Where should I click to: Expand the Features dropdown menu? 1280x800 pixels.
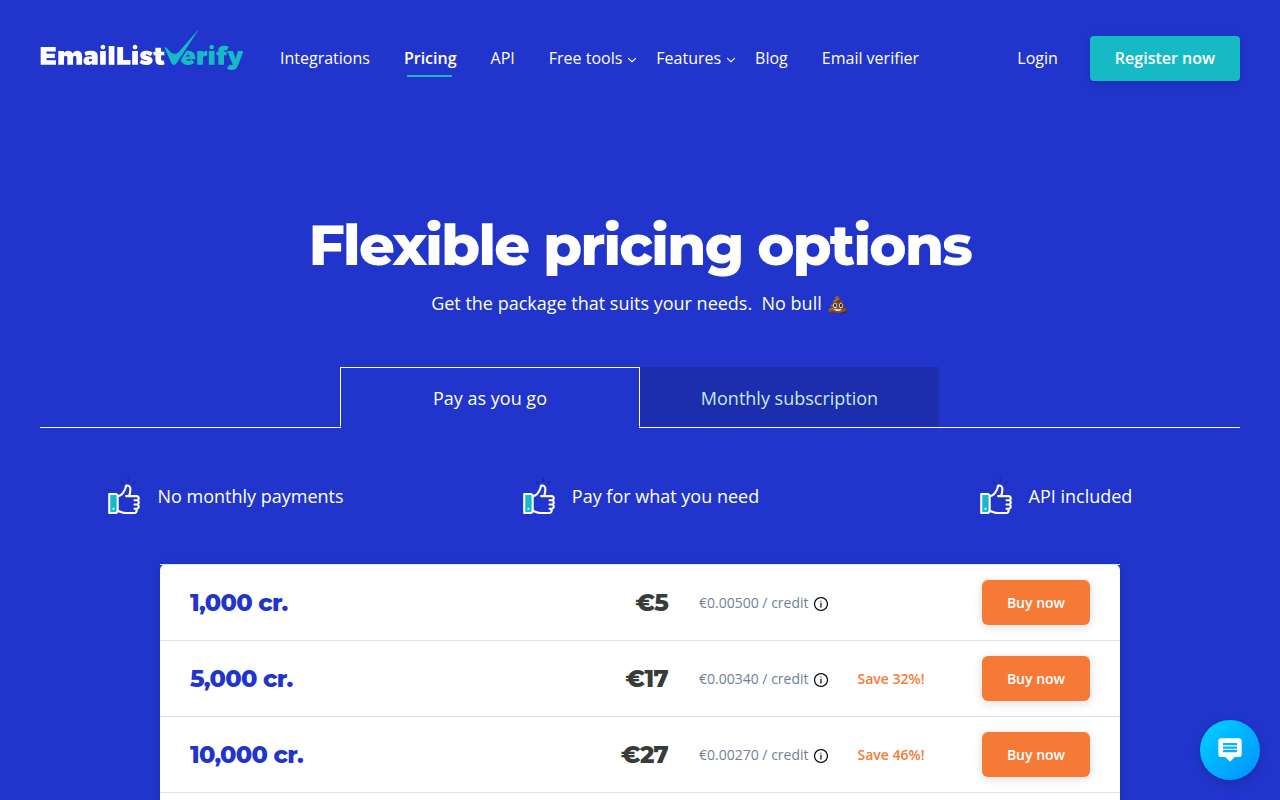[695, 59]
